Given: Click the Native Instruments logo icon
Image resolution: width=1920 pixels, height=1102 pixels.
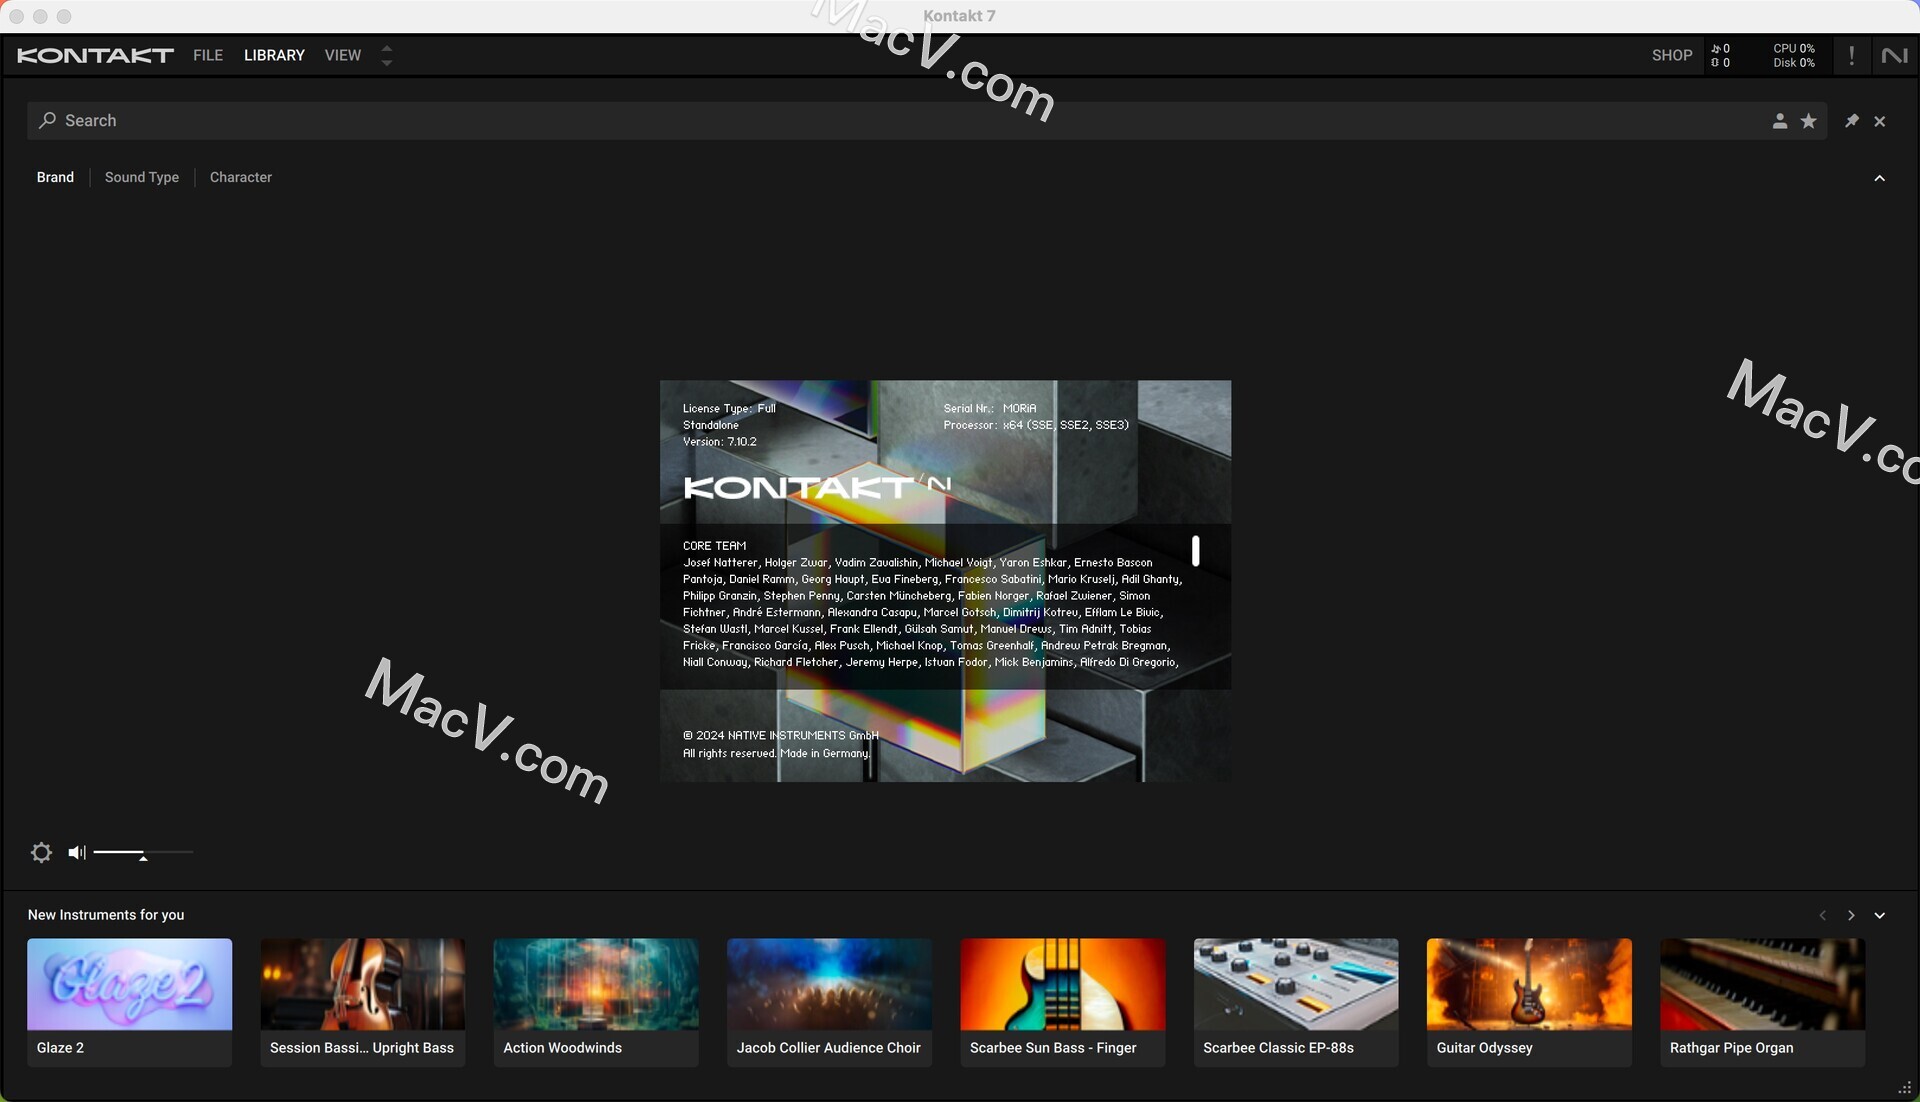Looking at the screenshot, I should point(1894,56).
